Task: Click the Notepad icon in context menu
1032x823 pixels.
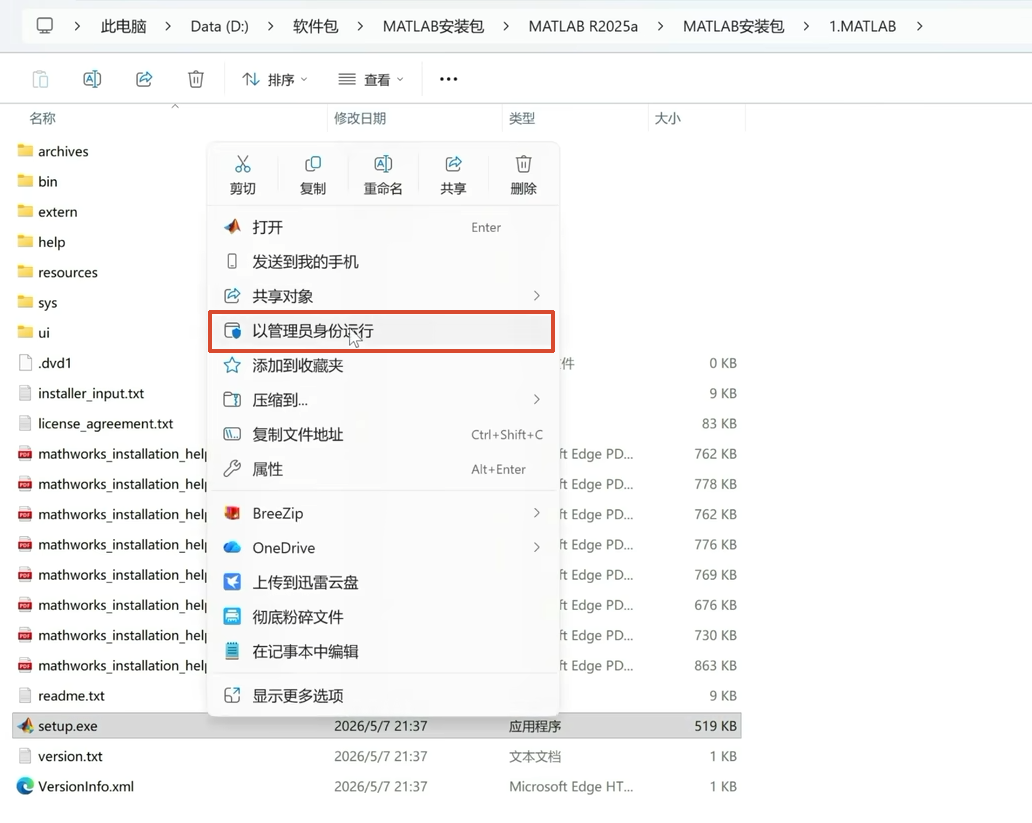Action: click(232, 651)
